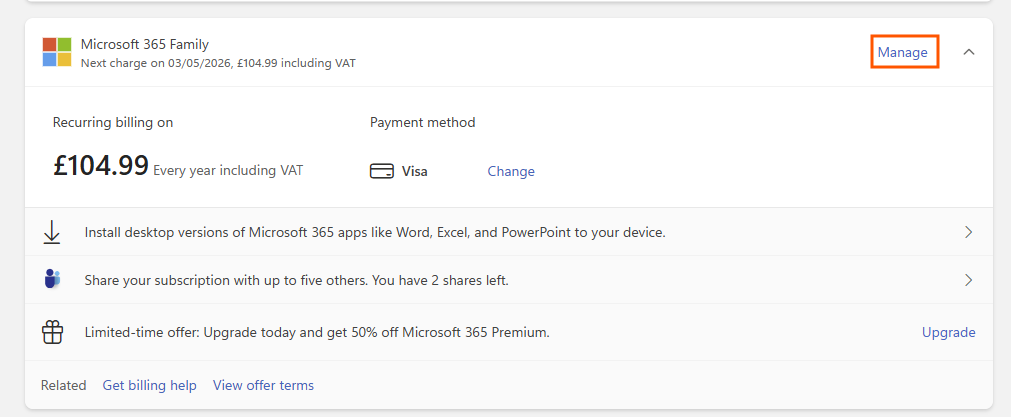
Task: Click the Microsoft four-square logo icon
Action: tap(57, 52)
